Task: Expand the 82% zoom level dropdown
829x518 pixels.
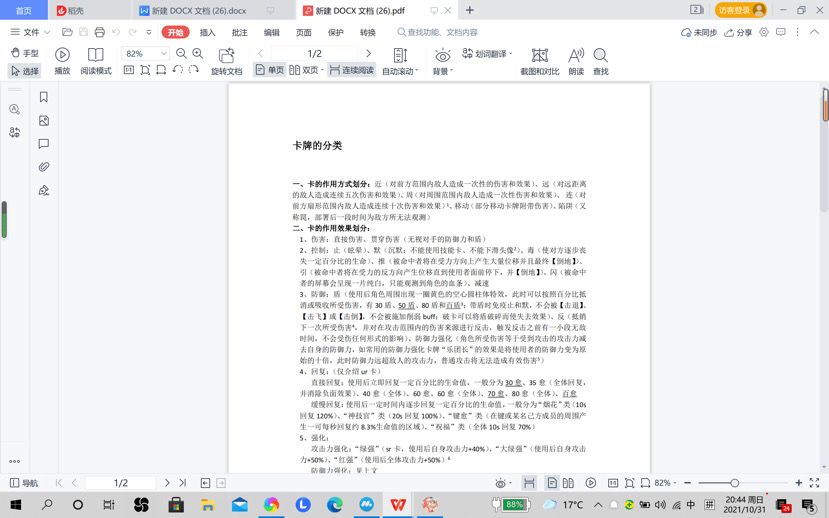Action: click(x=164, y=53)
